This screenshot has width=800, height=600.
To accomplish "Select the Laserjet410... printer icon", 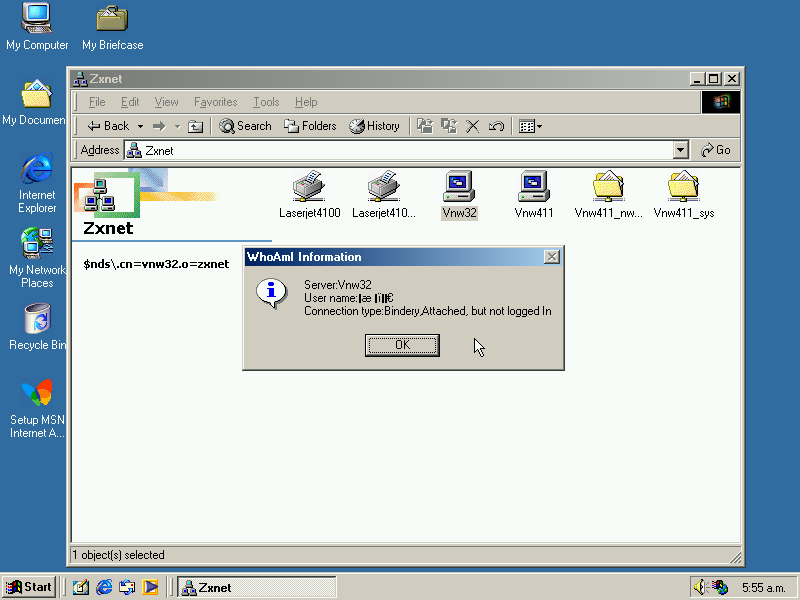I will coord(384,194).
